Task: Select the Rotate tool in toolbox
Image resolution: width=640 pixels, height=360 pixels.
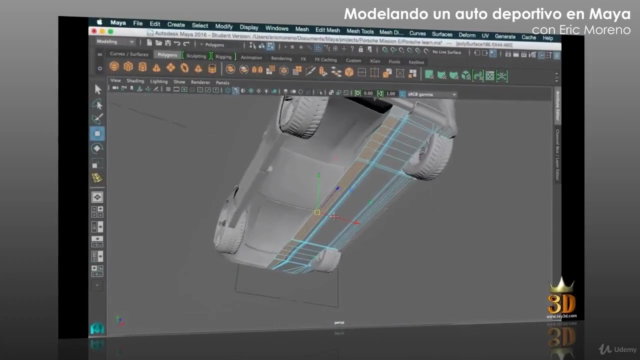Action: (97, 149)
